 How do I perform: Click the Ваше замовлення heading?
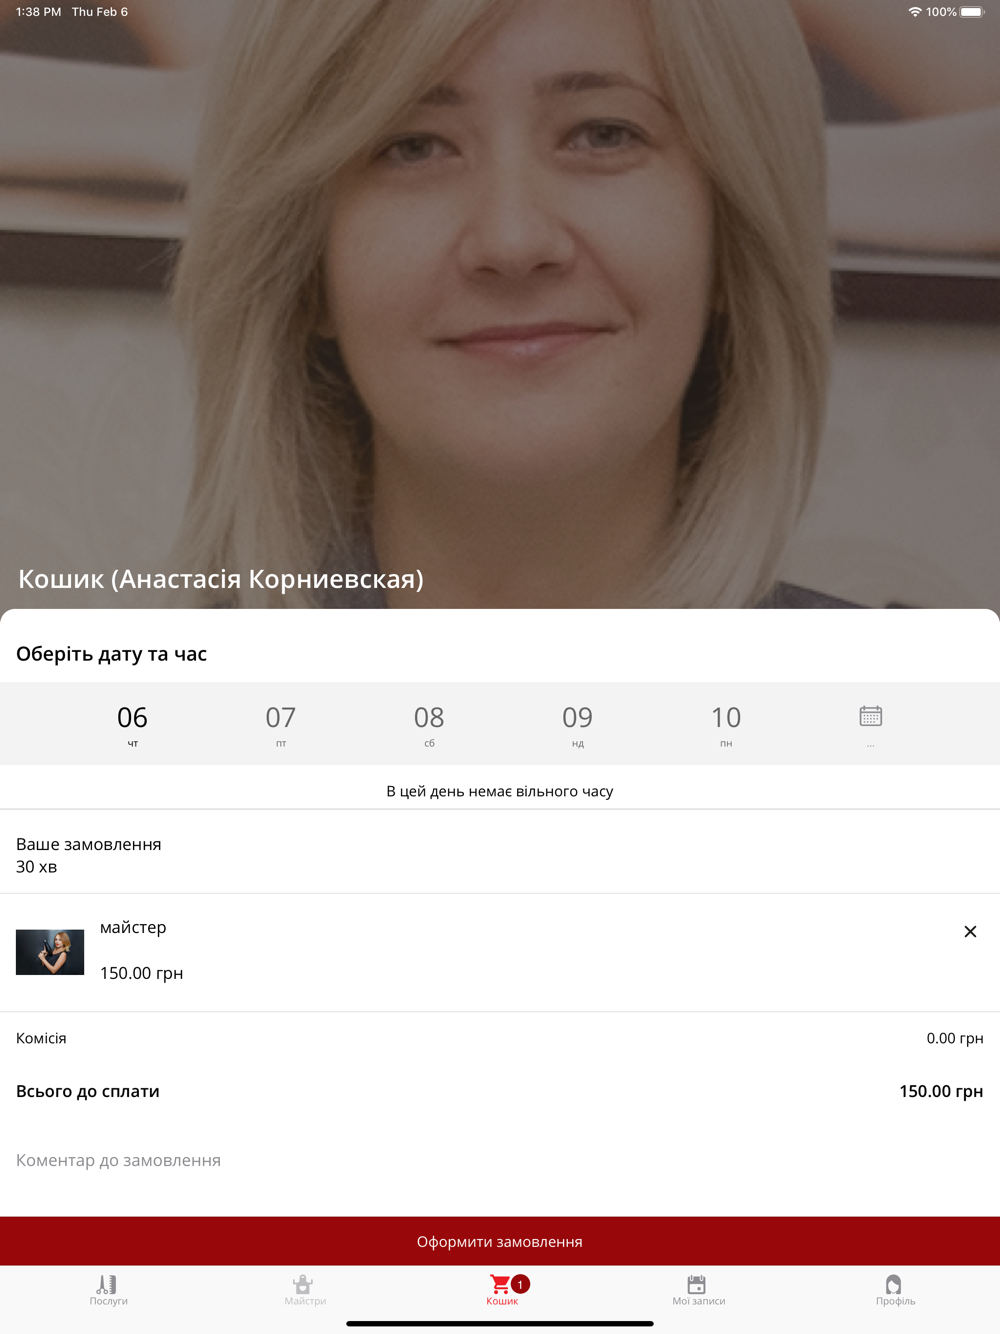pos(89,844)
